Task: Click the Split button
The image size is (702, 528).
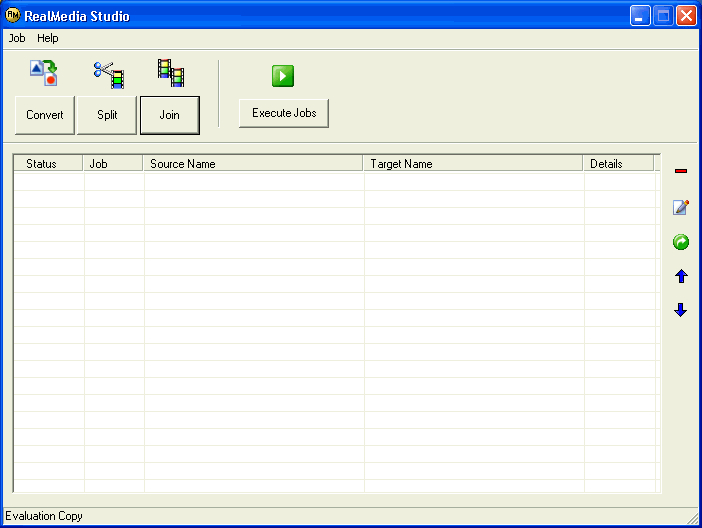Action: click(107, 115)
